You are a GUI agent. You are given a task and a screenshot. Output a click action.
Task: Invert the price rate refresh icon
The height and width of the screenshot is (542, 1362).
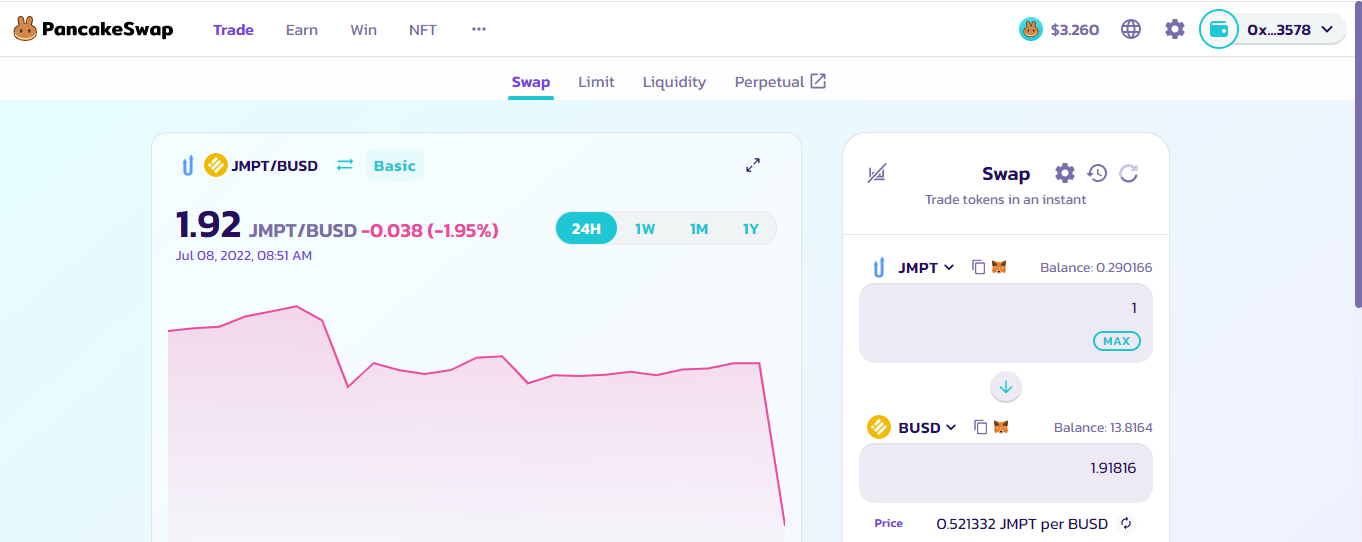(x=1126, y=523)
